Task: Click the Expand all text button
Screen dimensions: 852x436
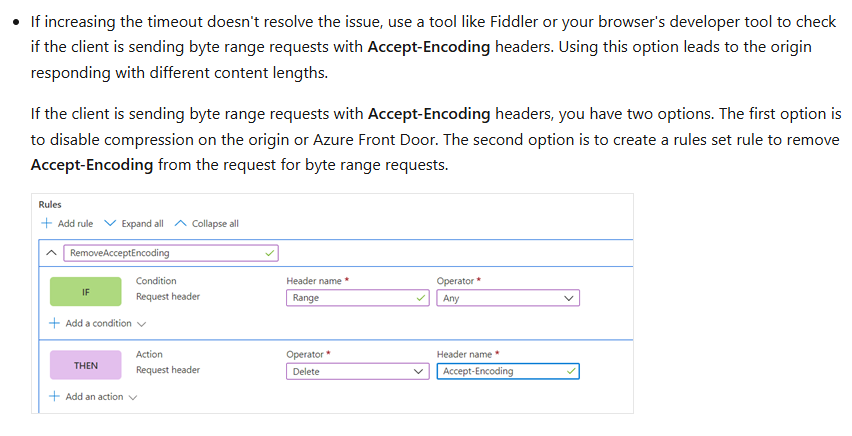Action: coord(142,223)
